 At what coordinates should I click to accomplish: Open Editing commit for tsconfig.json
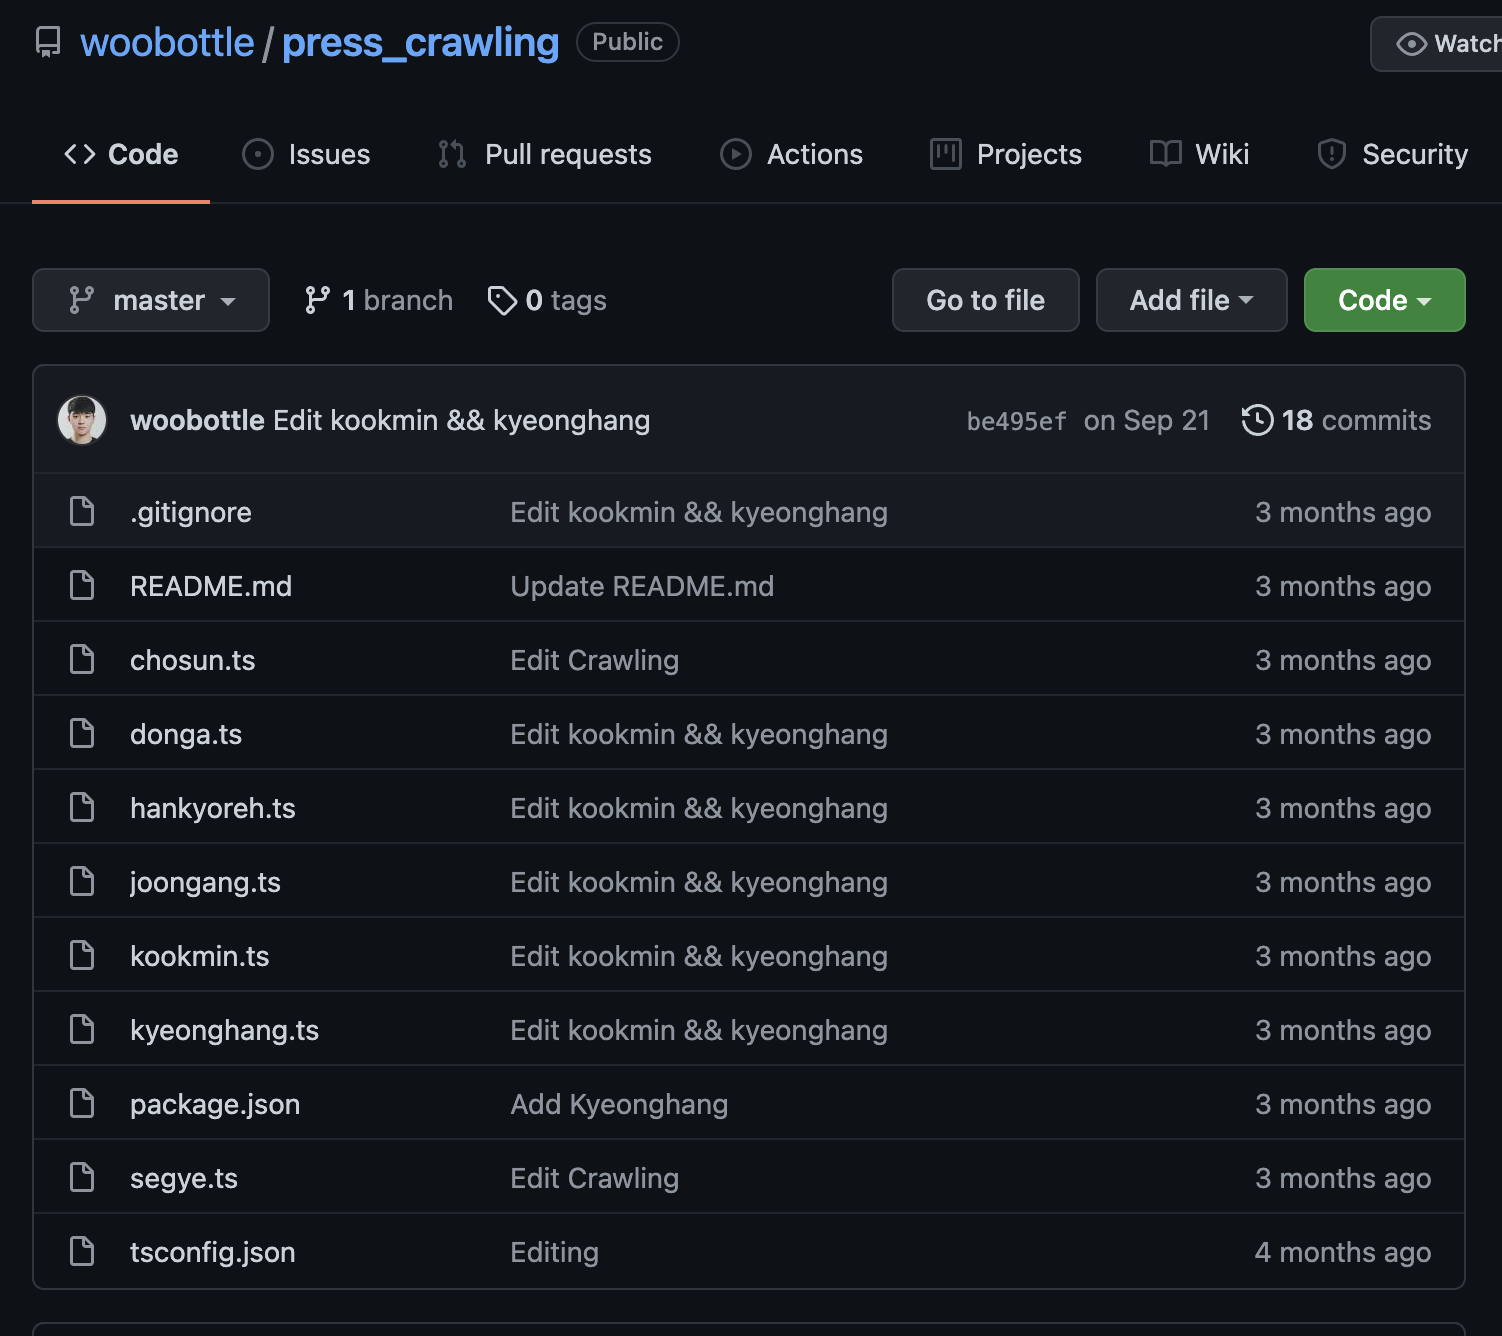pos(554,1252)
